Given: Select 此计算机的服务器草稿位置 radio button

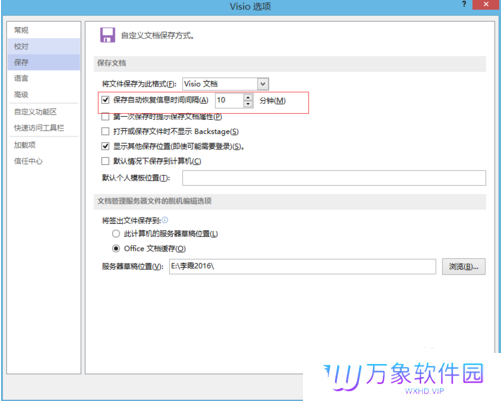Looking at the screenshot, I should (116, 234).
